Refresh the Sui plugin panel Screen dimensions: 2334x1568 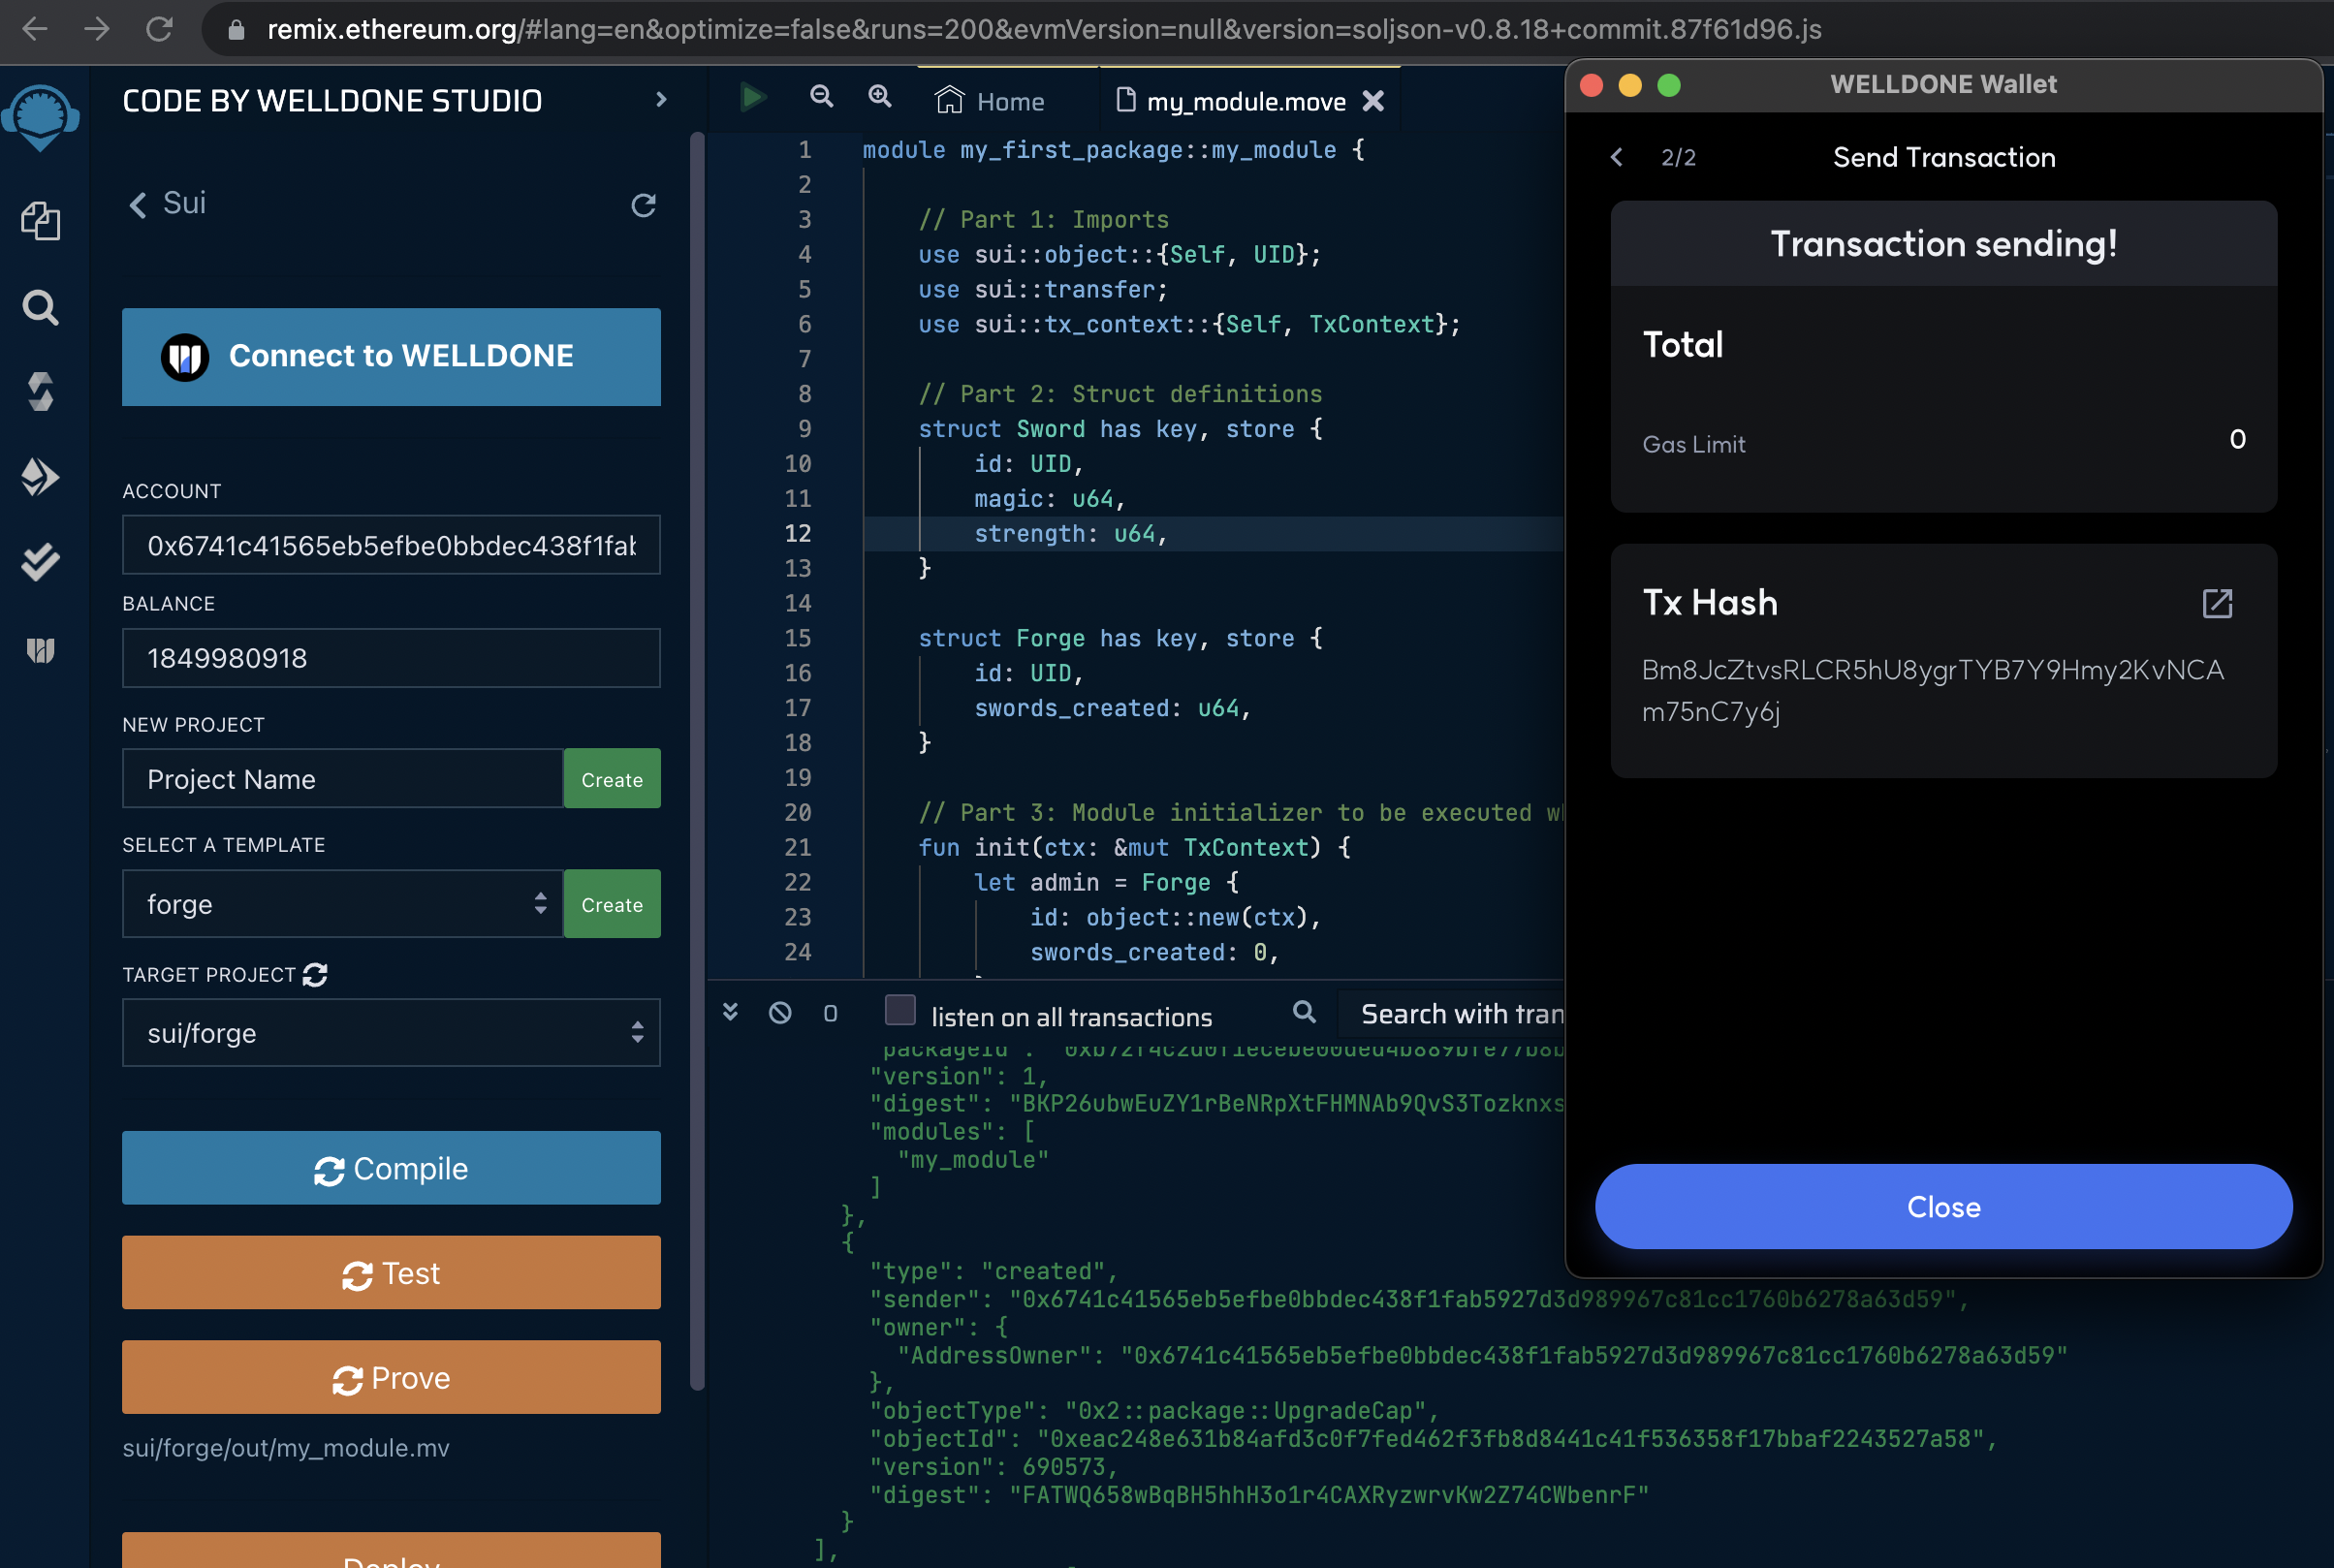[x=643, y=205]
